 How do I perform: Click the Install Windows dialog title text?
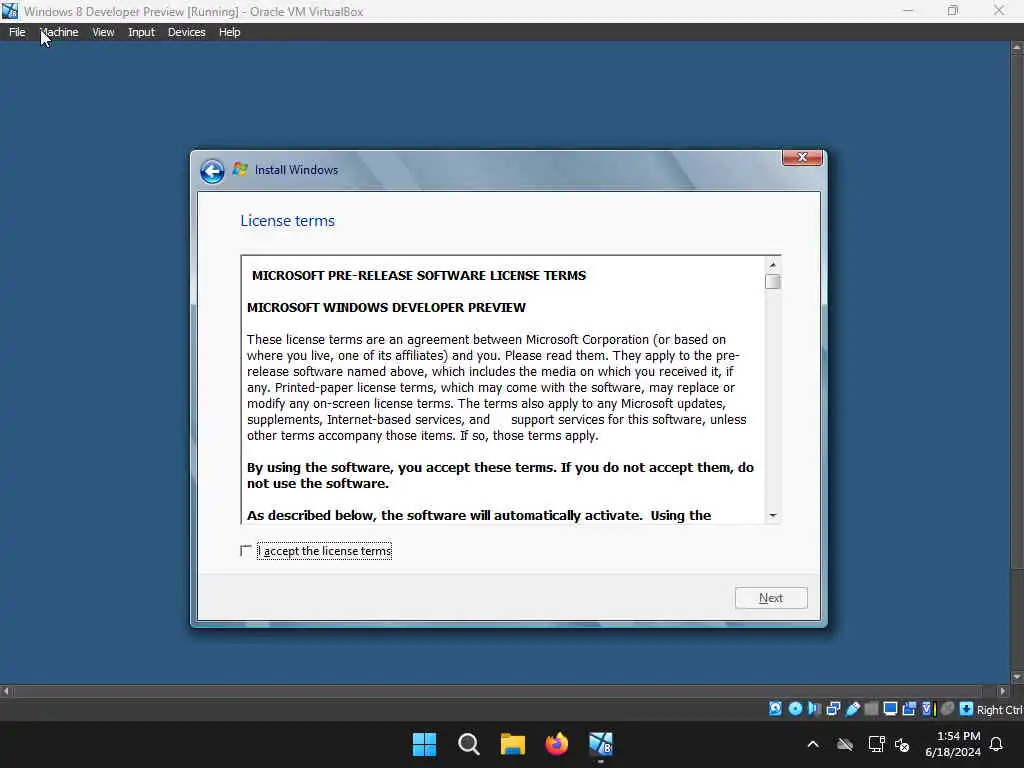296,170
